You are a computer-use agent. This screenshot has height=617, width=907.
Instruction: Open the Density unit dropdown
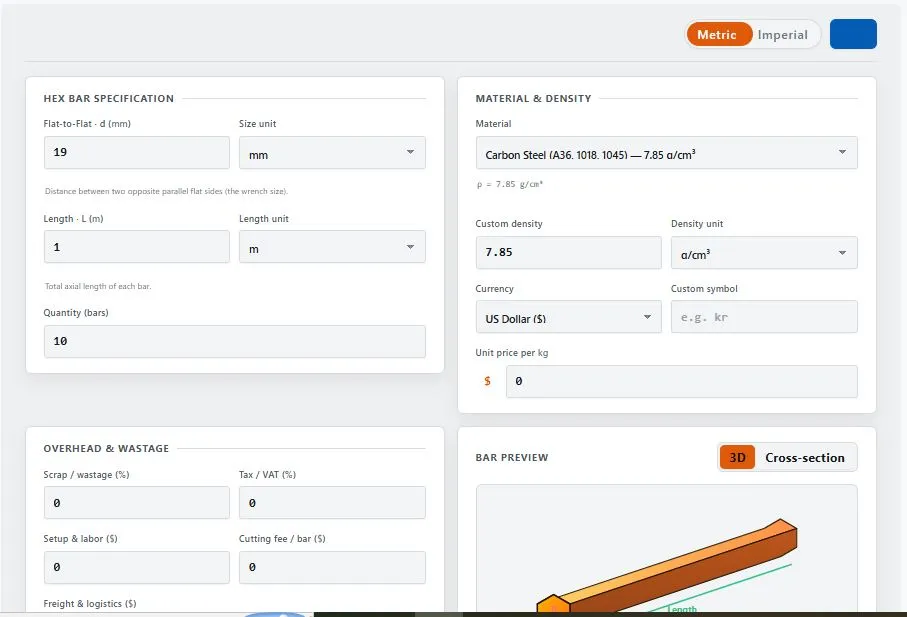(x=764, y=252)
